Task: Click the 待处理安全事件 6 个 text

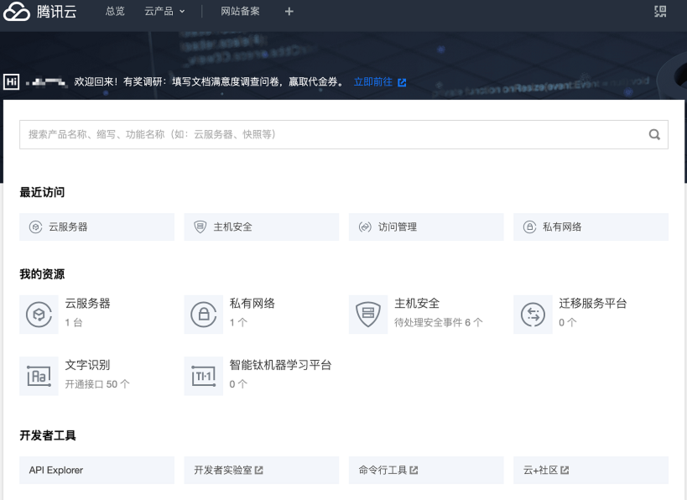Action: click(x=438, y=323)
